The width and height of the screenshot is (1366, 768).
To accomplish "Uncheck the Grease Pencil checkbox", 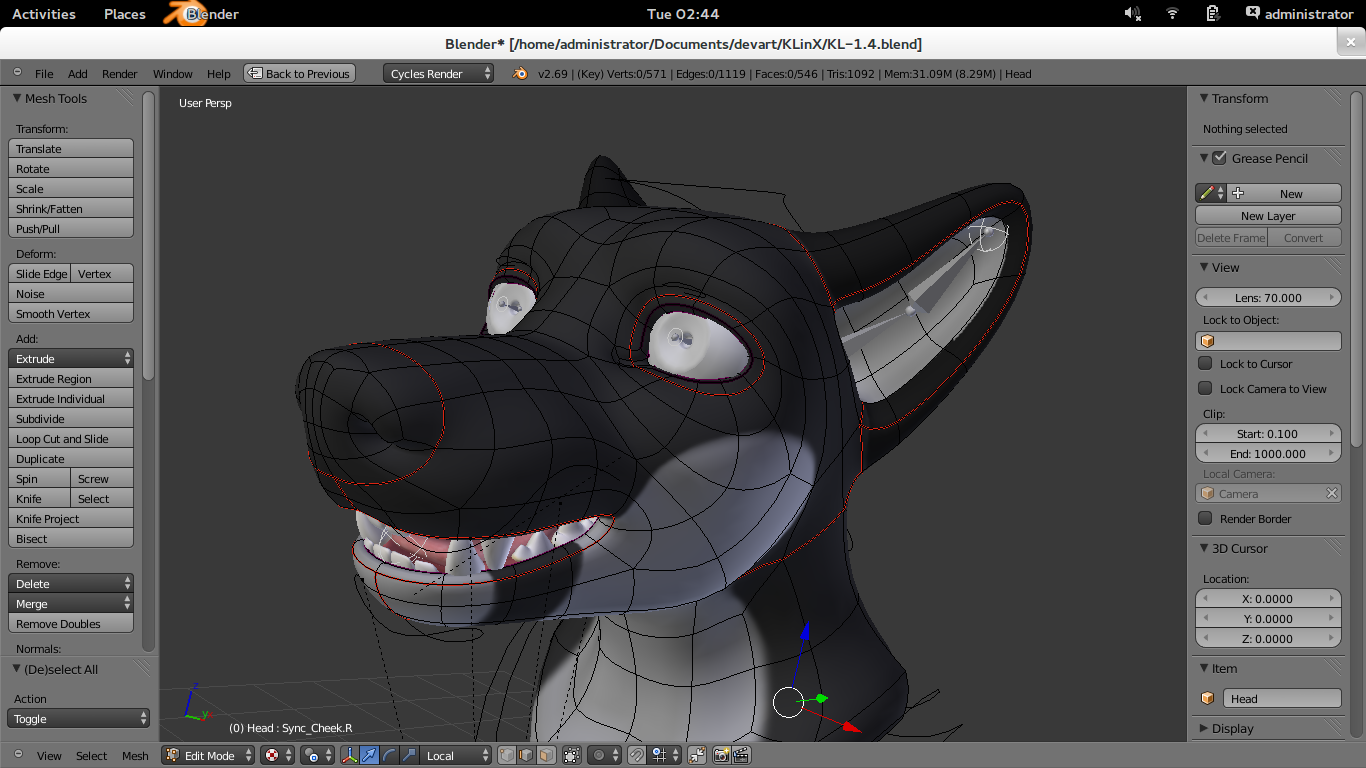I will click(x=1219, y=158).
